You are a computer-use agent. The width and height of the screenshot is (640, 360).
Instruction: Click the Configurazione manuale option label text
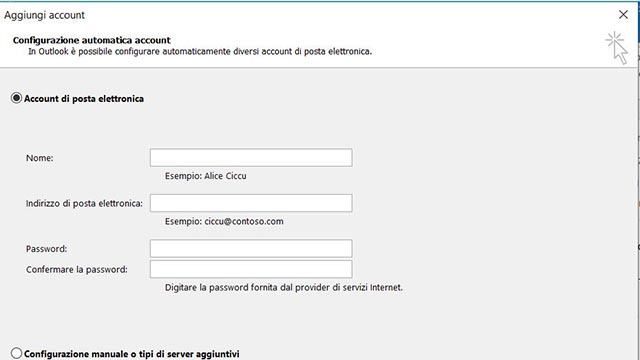tap(132, 354)
